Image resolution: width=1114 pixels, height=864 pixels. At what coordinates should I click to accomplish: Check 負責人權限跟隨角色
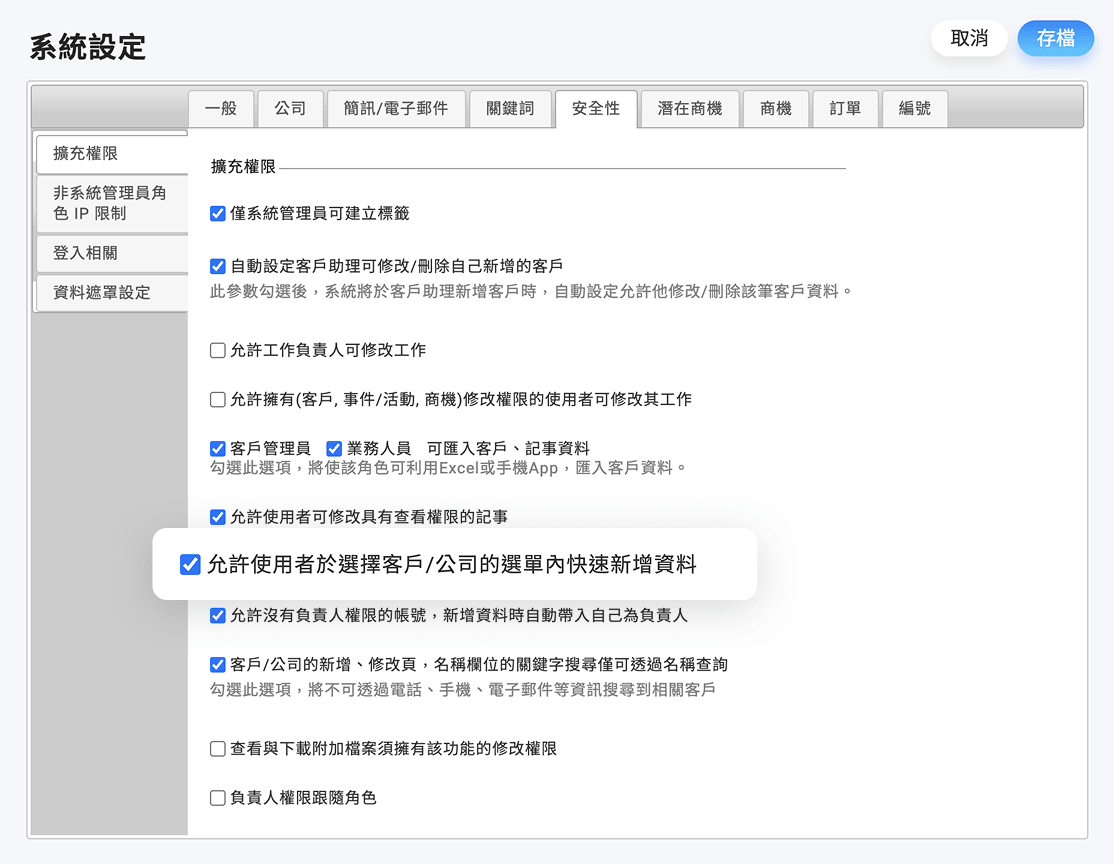218,798
